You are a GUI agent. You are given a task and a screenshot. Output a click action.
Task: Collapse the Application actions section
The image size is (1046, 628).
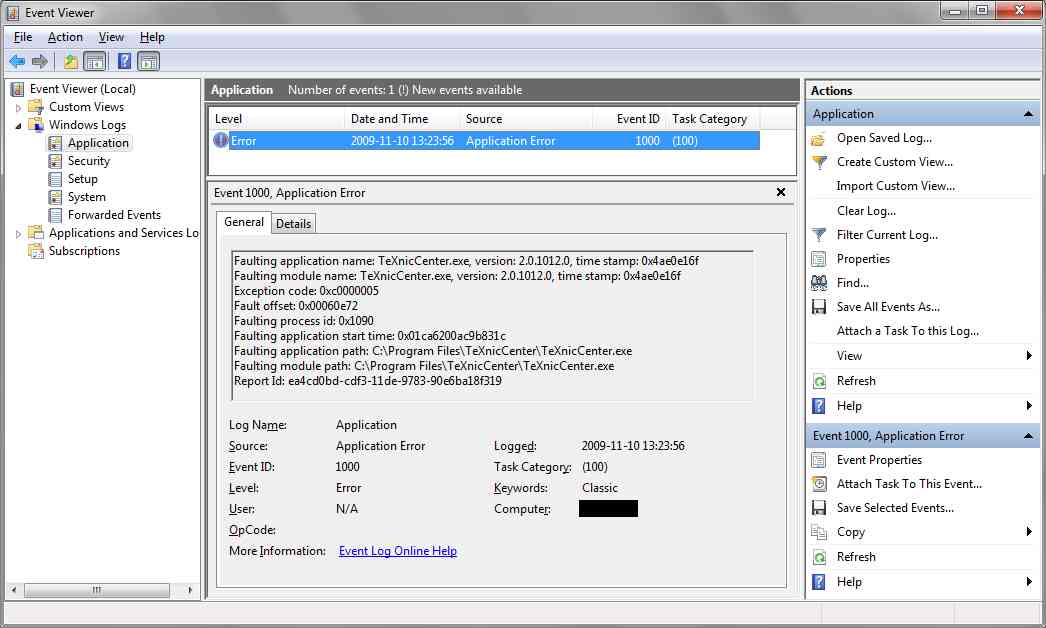[x=1028, y=114]
